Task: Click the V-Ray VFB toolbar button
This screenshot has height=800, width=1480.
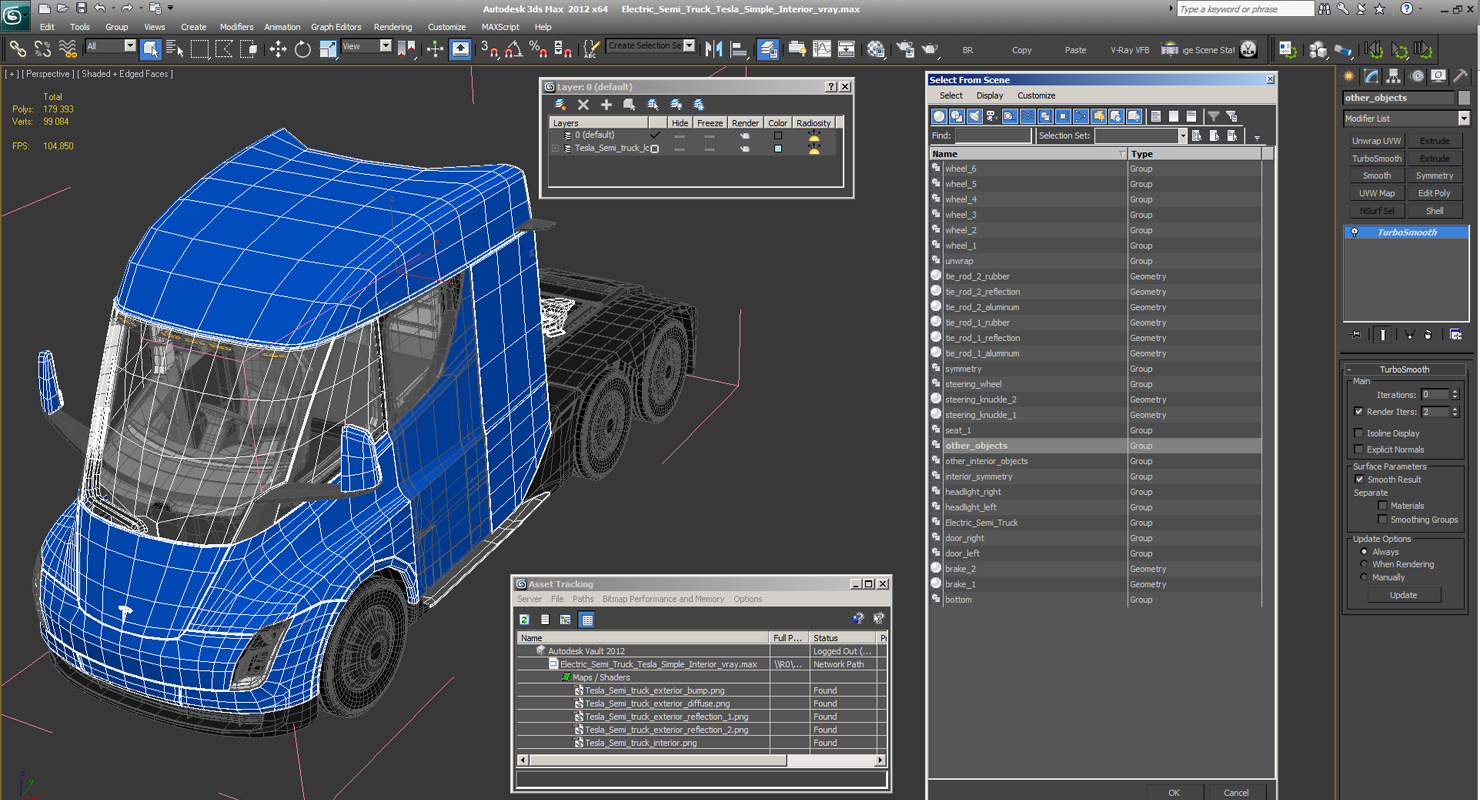Action: coord(1130,50)
